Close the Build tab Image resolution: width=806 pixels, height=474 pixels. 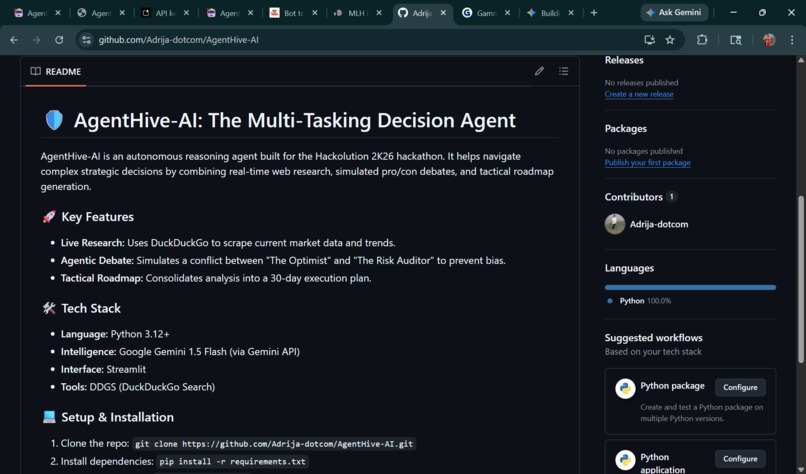[x=571, y=13]
